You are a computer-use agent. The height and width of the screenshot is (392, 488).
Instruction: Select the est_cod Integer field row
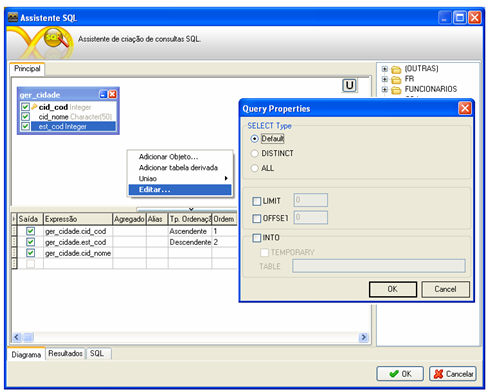[73, 126]
